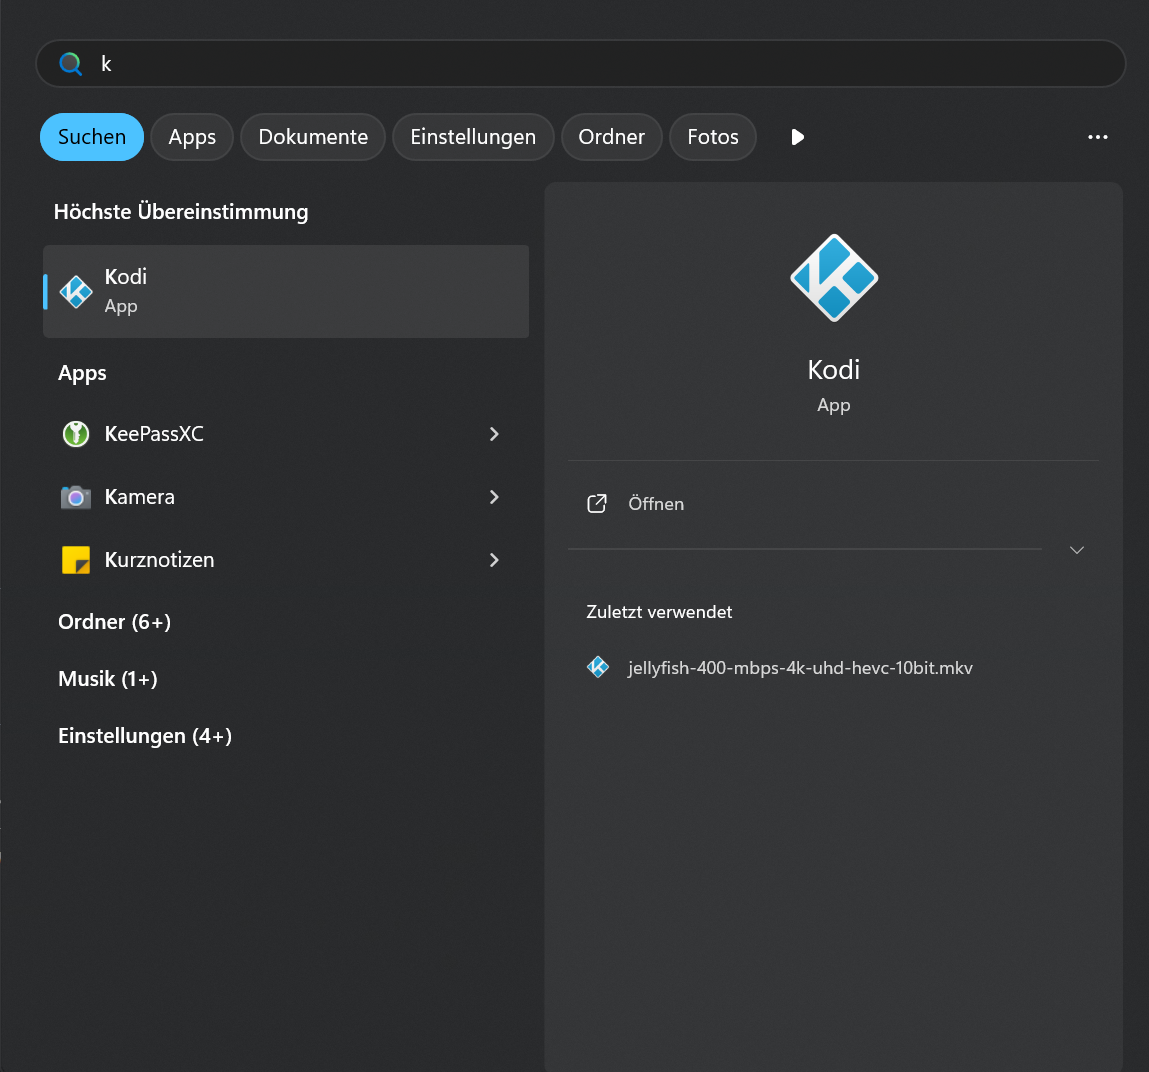The image size is (1149, 1072).
Task: Expand the Ordner (6+) results section
Action: pos(114,621)
